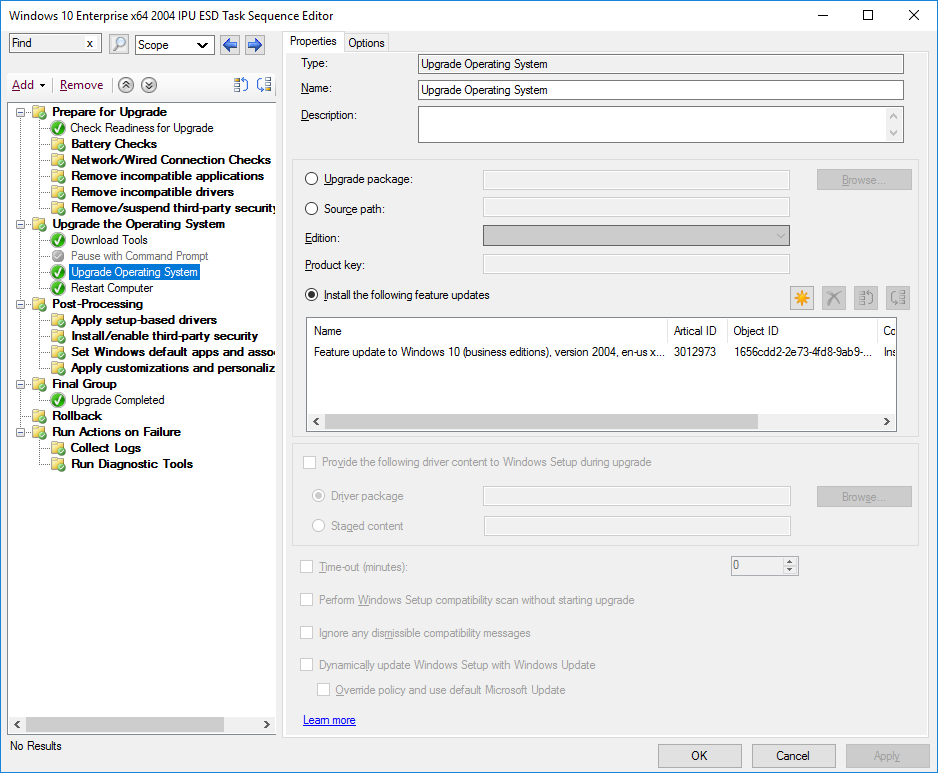Click the green check icon of Download Tools
Image resolution: width=938 pixels, height=773 pixels.
[58, 240]
